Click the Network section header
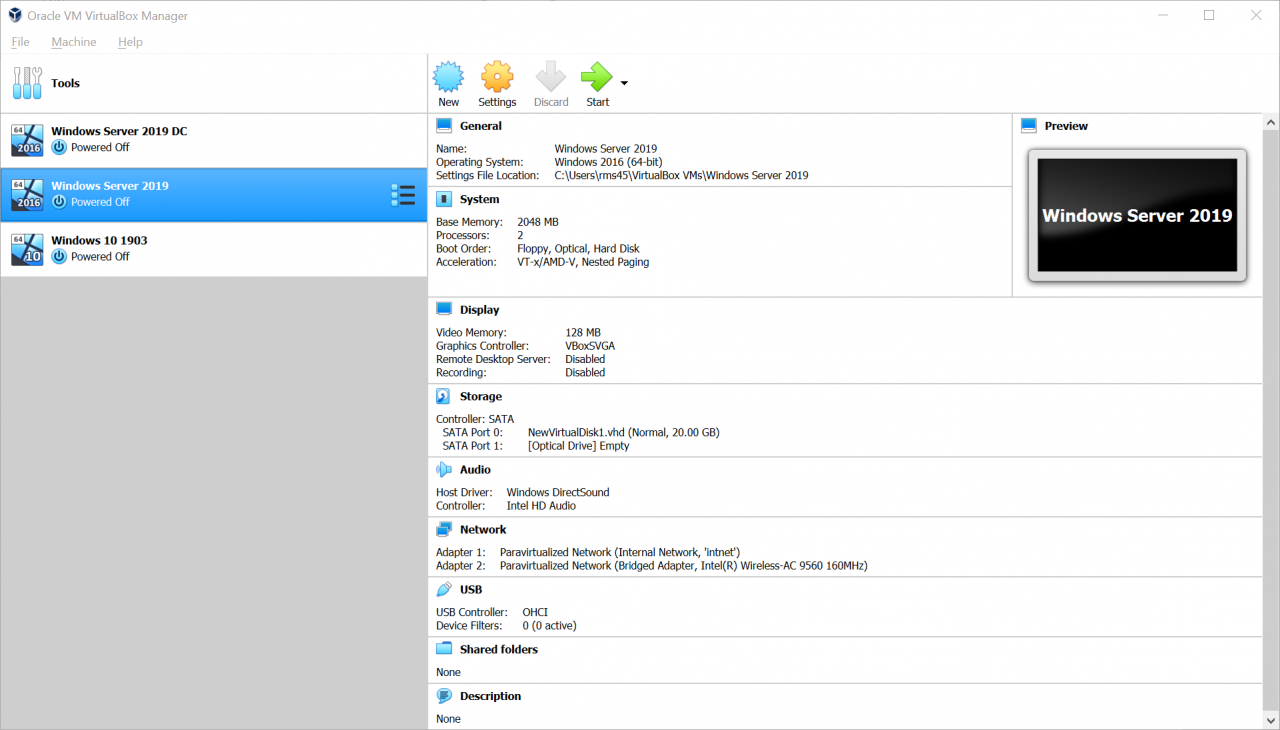This screenshot has height=730, width=1280. click(483, 529)
